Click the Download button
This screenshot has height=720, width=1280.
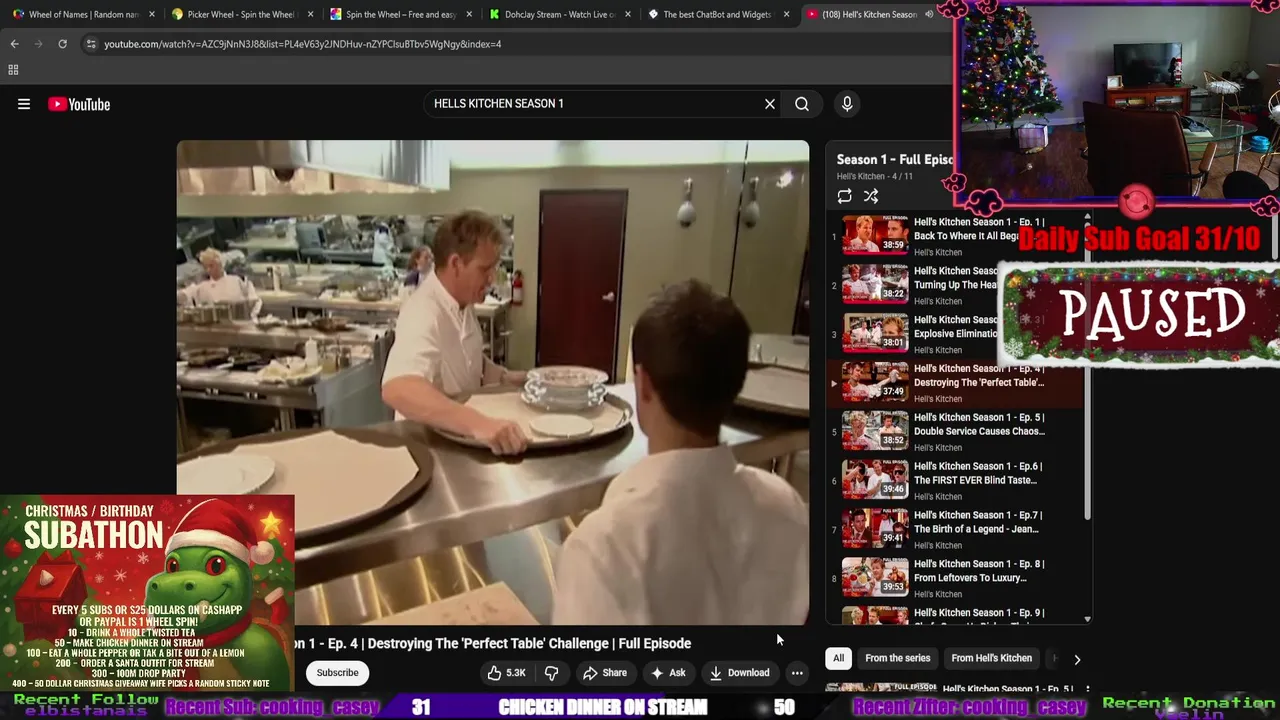pyautogui.click(x=739, y=673)
